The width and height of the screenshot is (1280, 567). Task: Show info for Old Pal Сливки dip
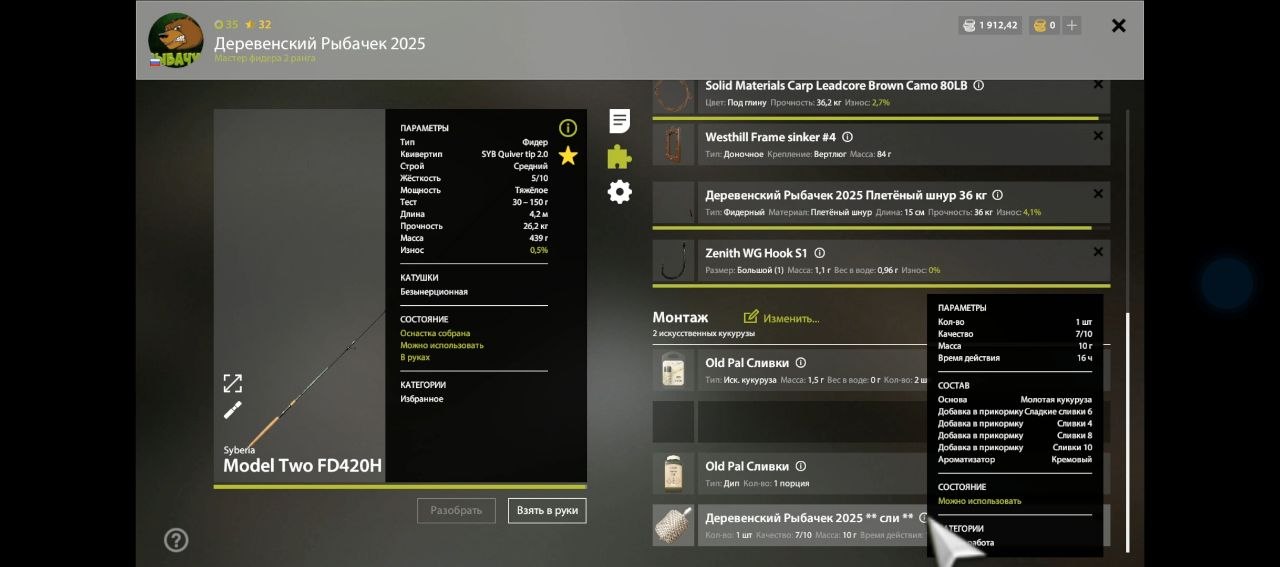[800, 466]
